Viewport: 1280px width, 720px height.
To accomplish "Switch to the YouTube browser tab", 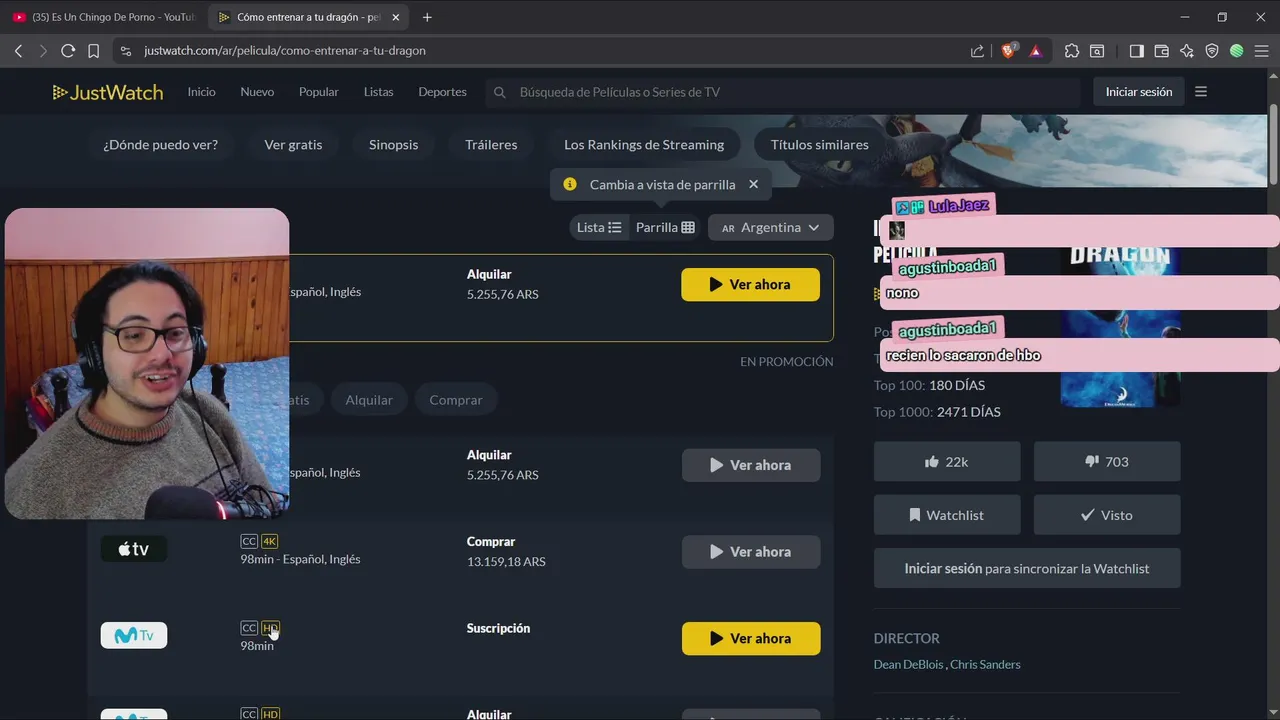I will [104, 17].
